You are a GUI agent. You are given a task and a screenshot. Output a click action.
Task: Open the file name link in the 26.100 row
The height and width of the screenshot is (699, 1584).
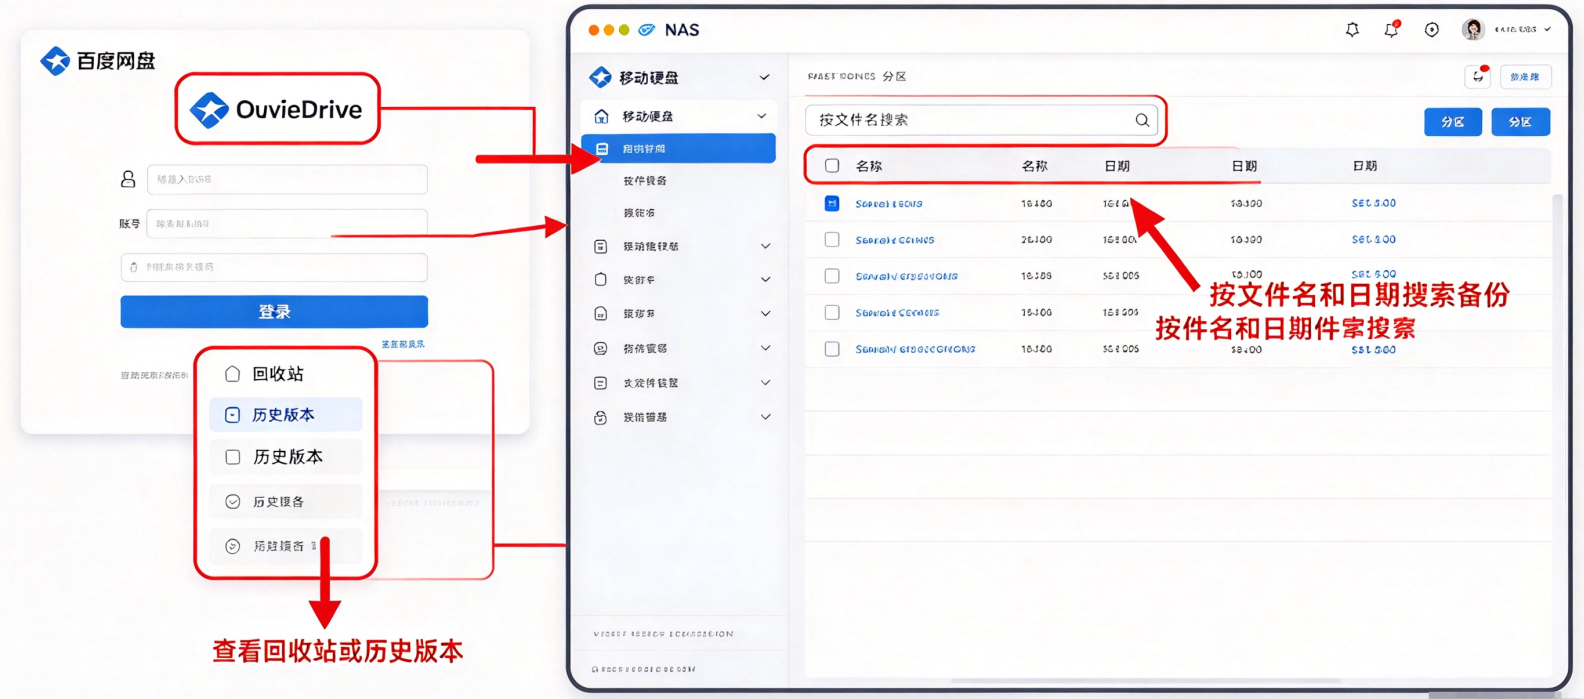click(895, 240)
